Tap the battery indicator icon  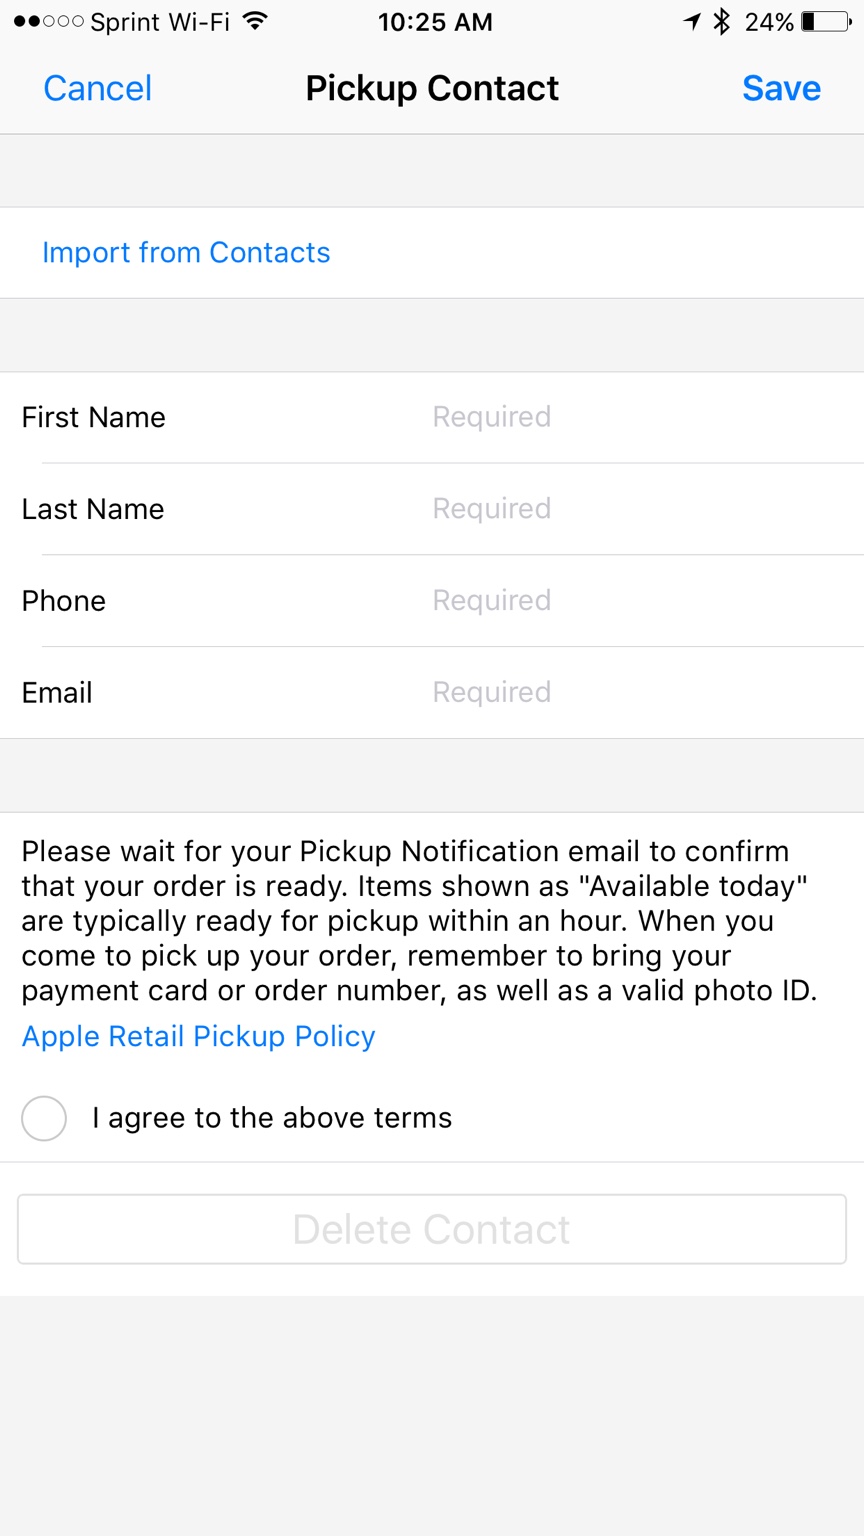click(x=825, y=21)
